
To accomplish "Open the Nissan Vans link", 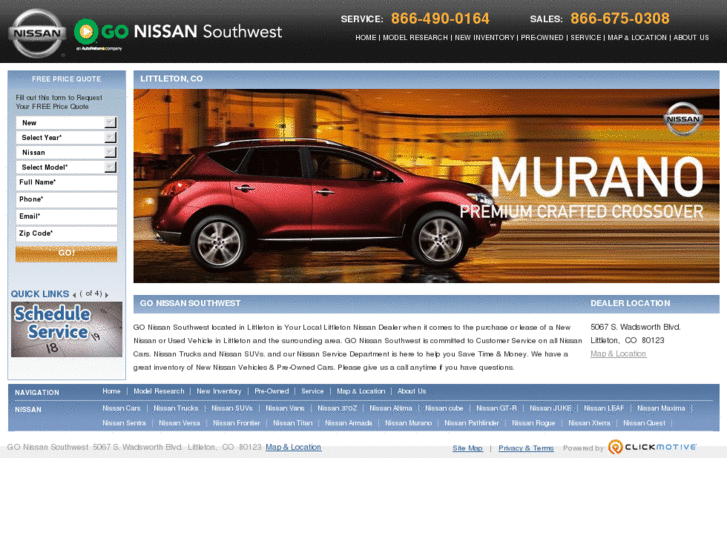I will click(x=285, y=409).
